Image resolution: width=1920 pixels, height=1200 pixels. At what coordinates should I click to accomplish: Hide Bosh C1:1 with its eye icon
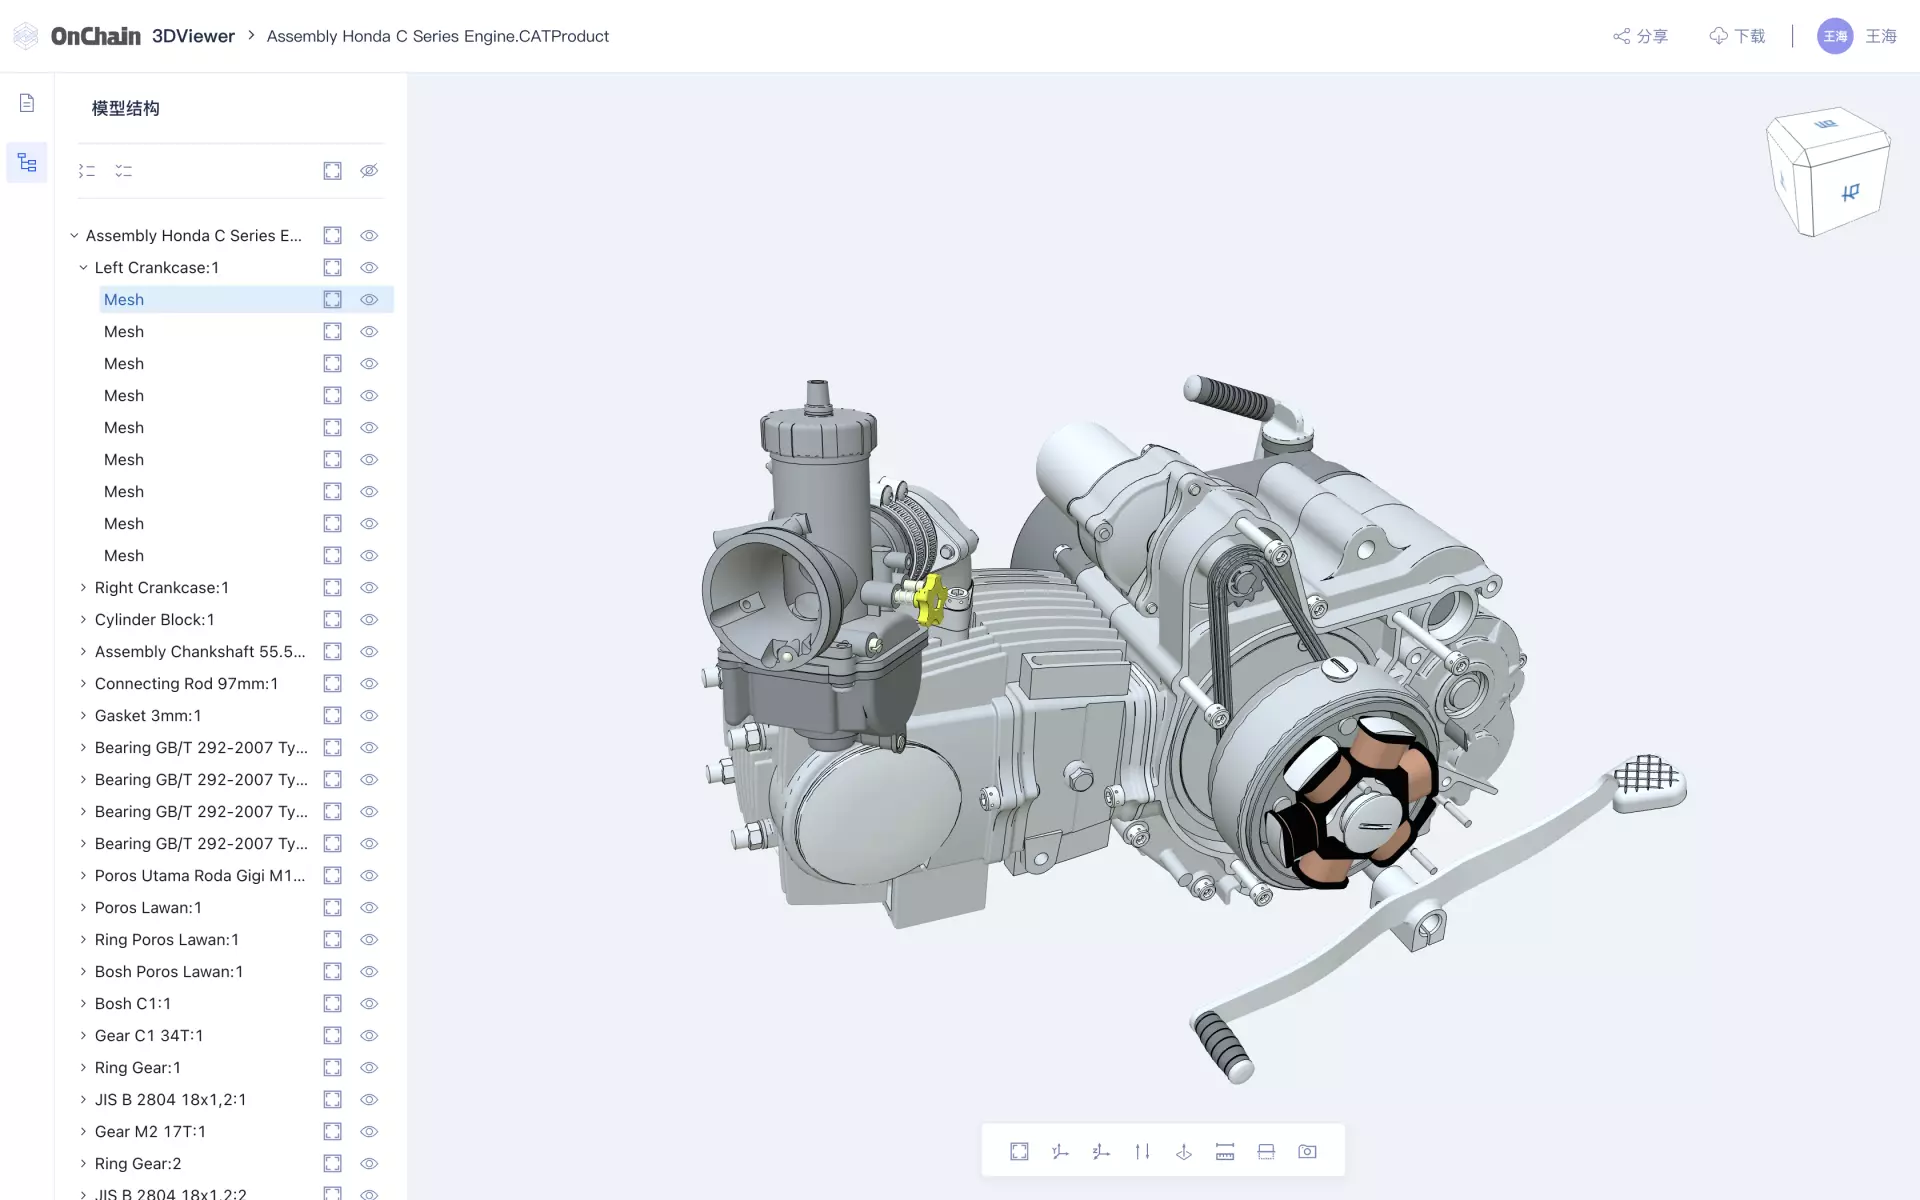(369, 1003)
